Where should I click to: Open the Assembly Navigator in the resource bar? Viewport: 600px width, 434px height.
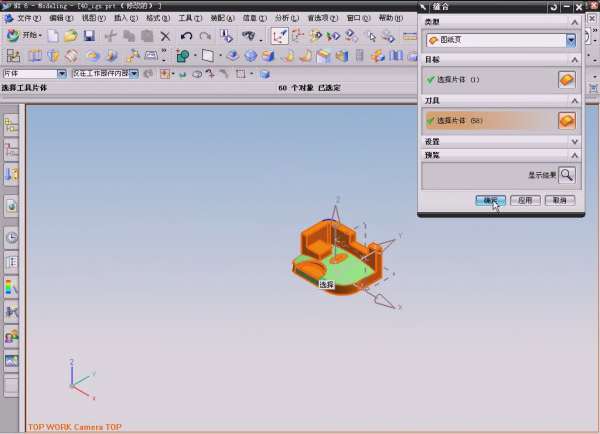11,125
